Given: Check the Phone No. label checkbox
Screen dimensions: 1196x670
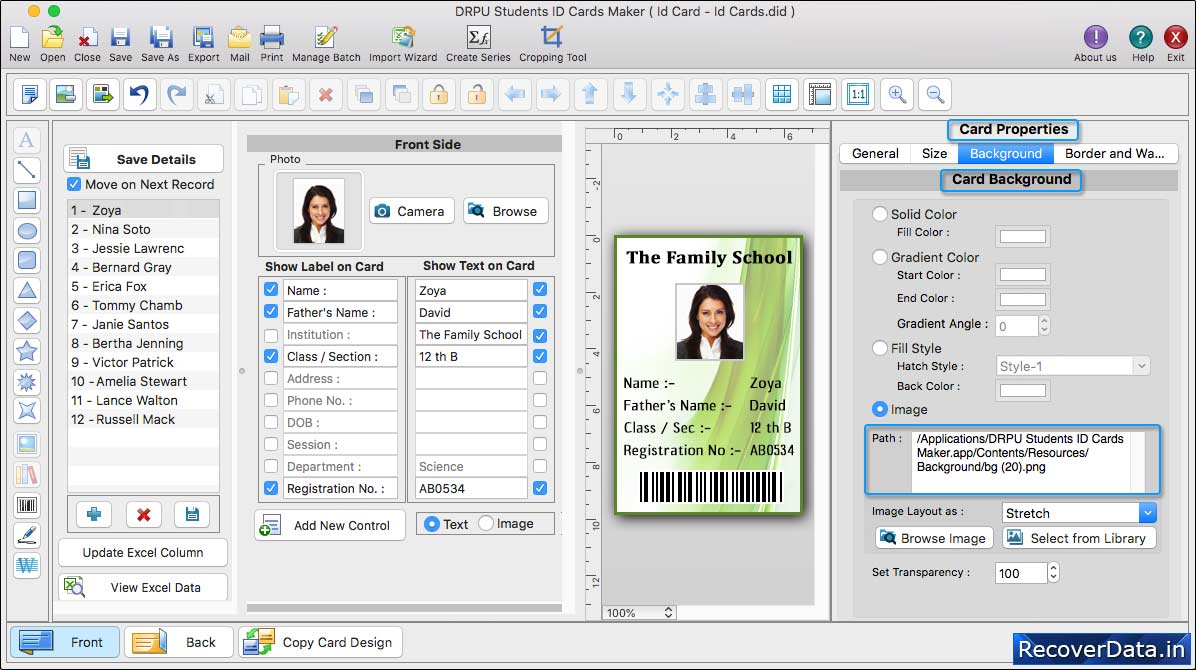Looking at the screenshot, I should pos(271,401).
